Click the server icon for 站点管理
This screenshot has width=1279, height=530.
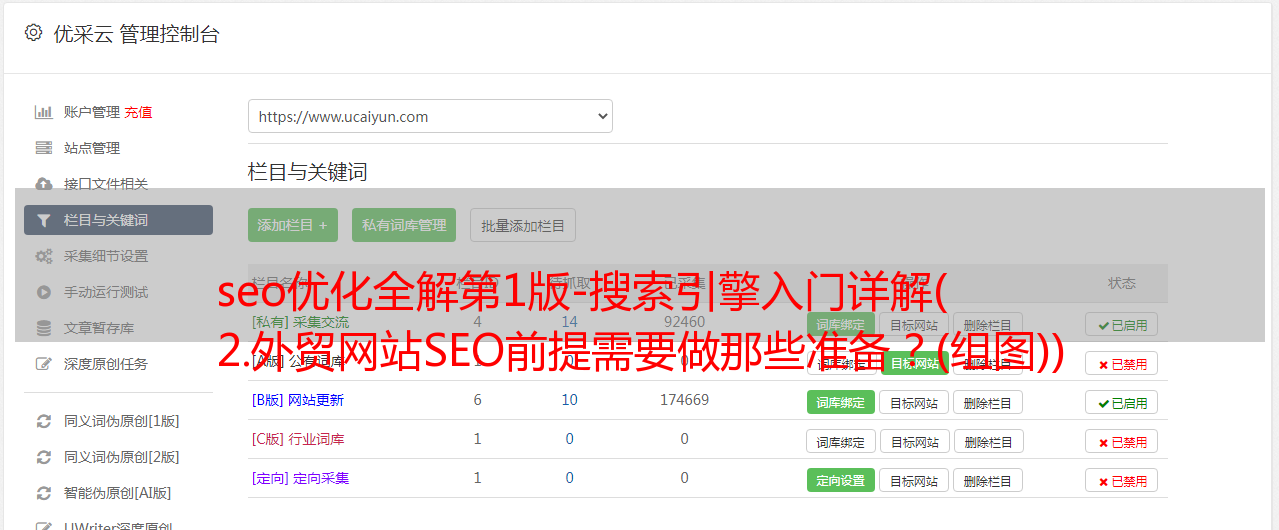point(43,148)
